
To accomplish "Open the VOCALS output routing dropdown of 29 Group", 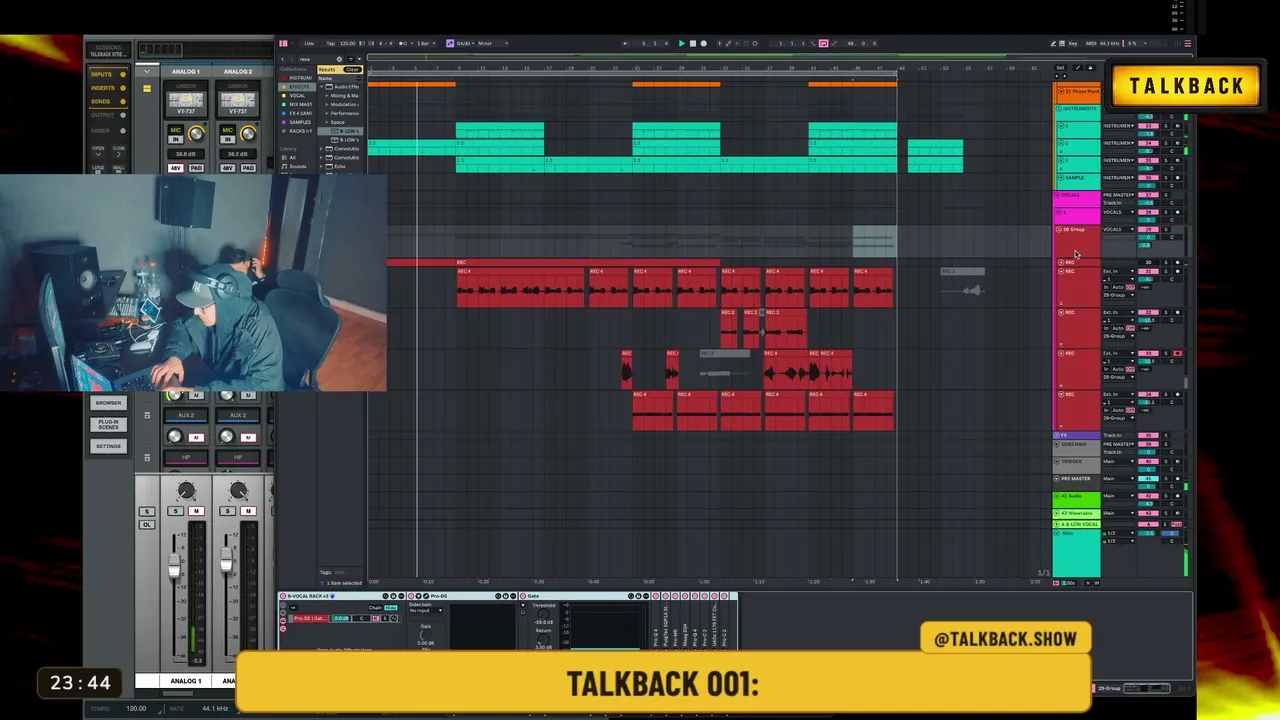I will [x=1119, y=229].
